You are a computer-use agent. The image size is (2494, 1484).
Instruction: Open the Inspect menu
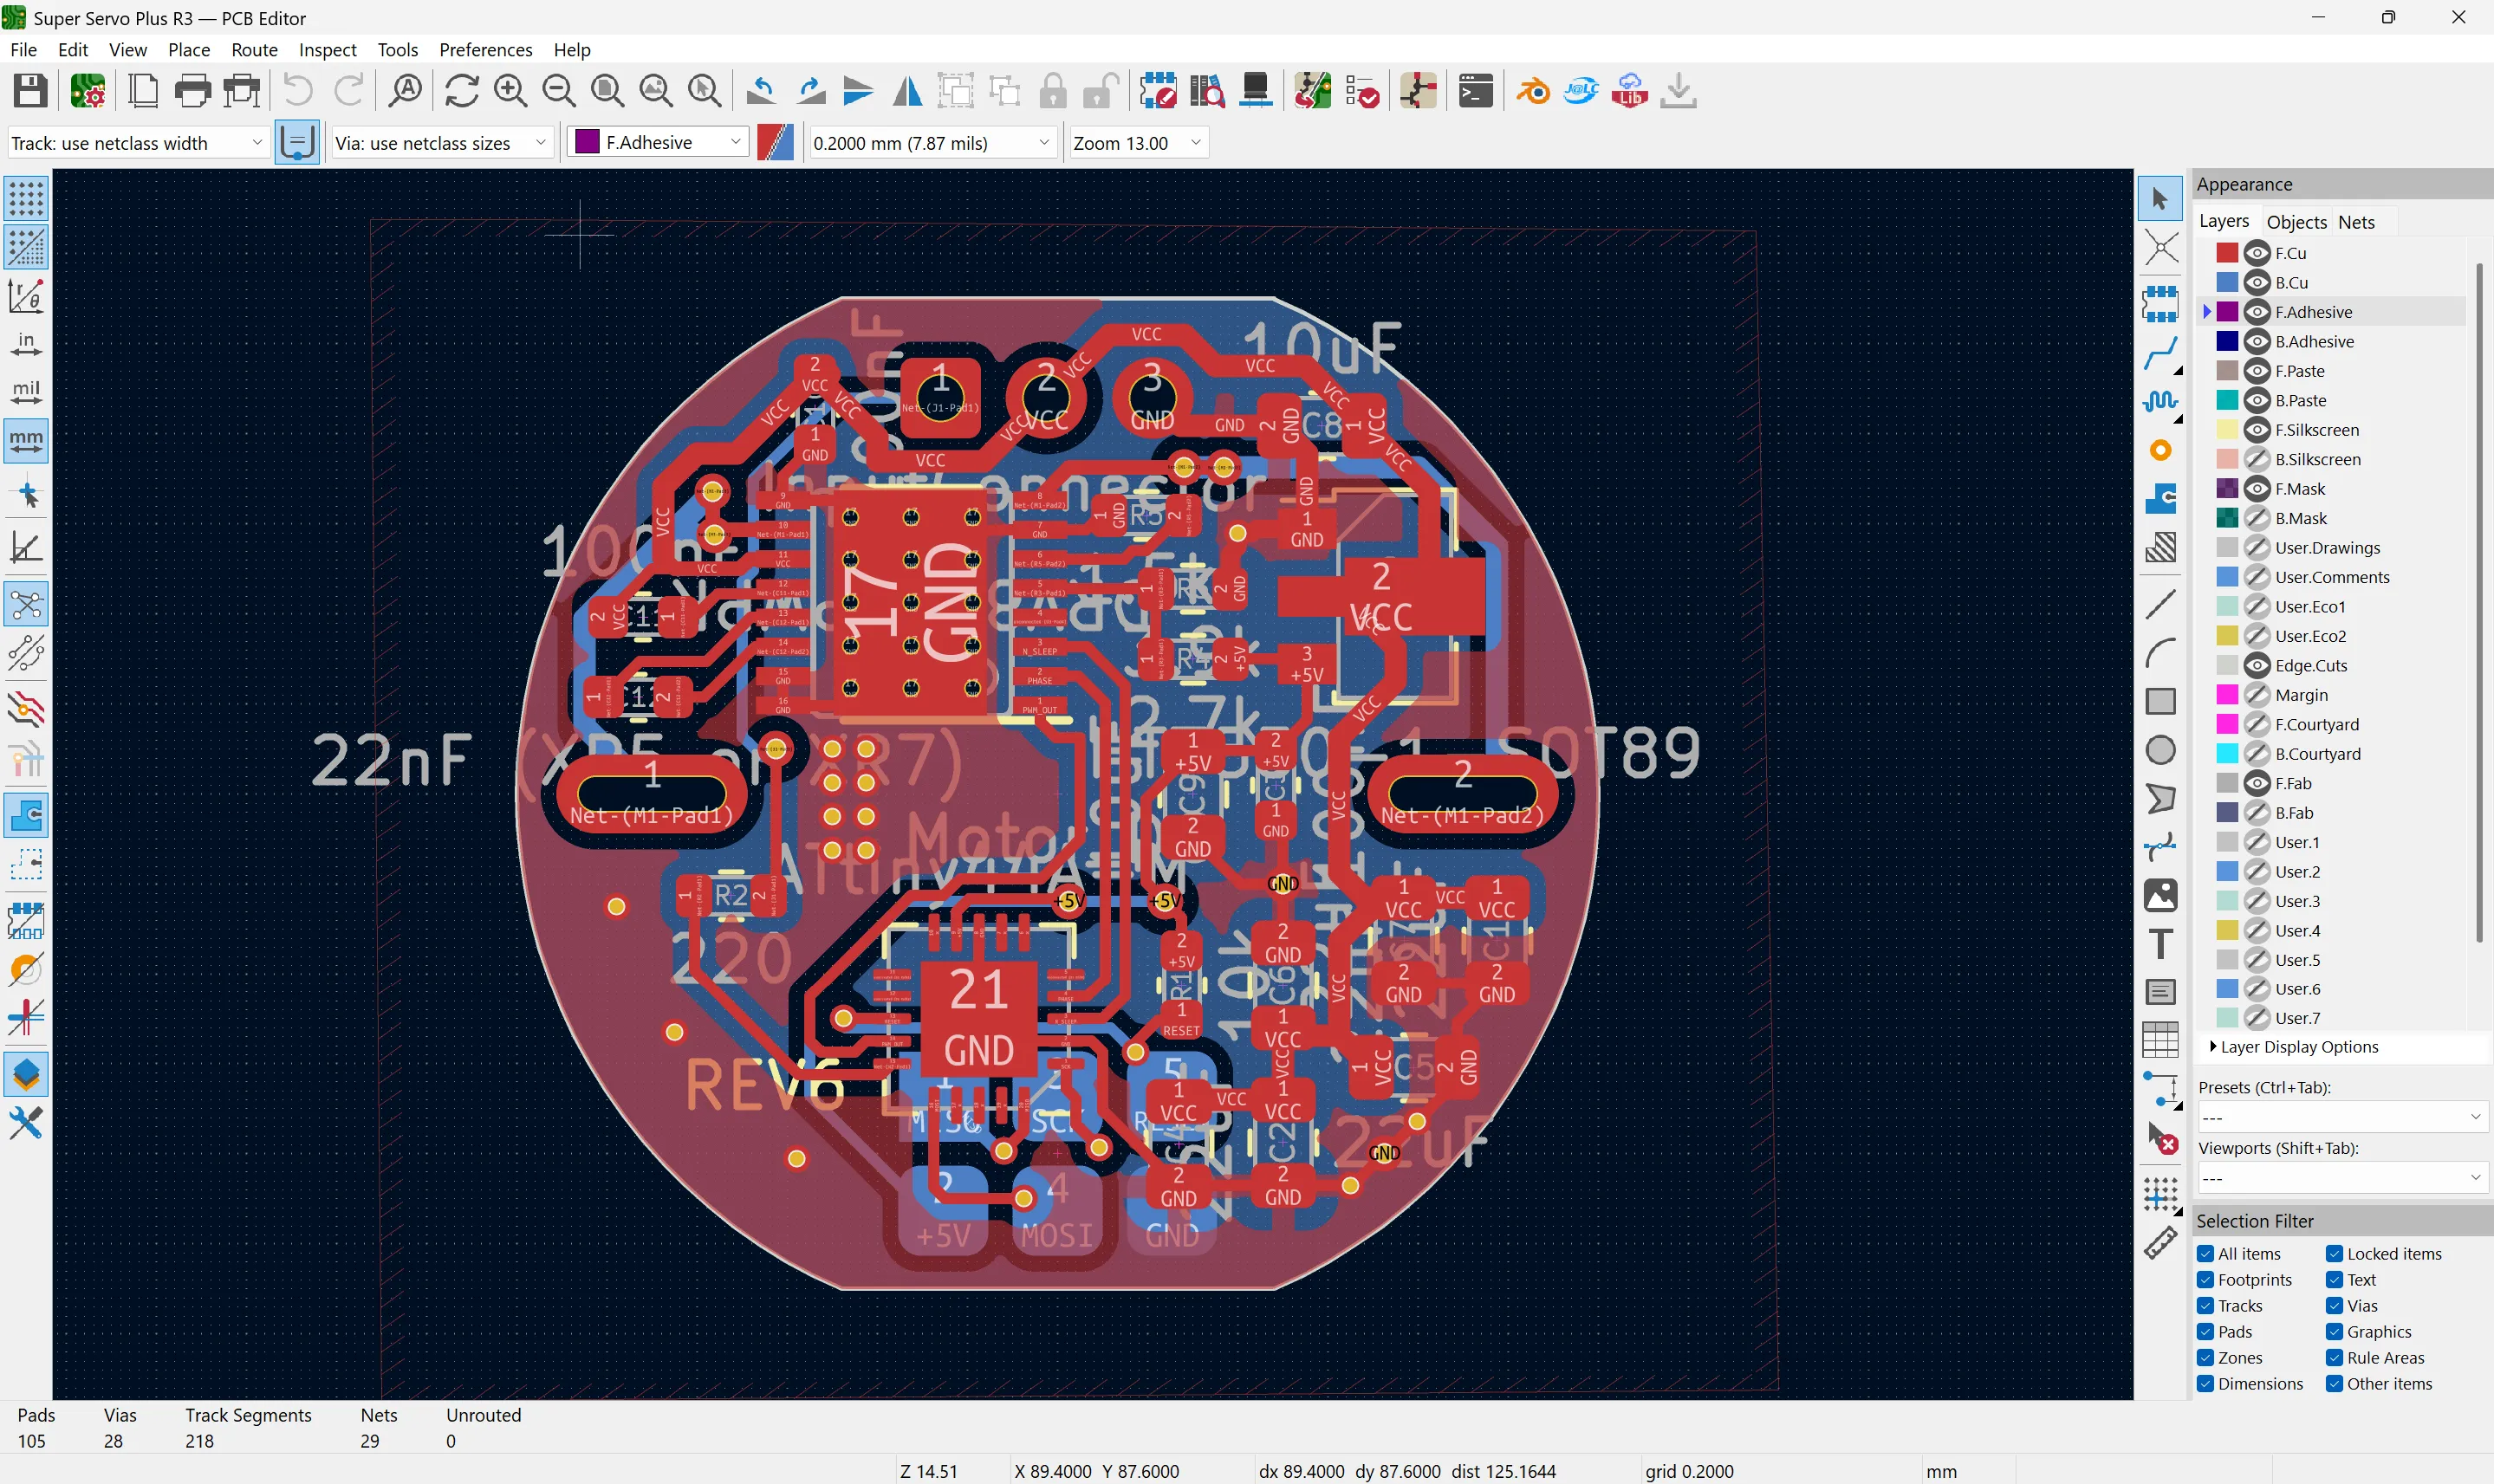tap(327, 49)
